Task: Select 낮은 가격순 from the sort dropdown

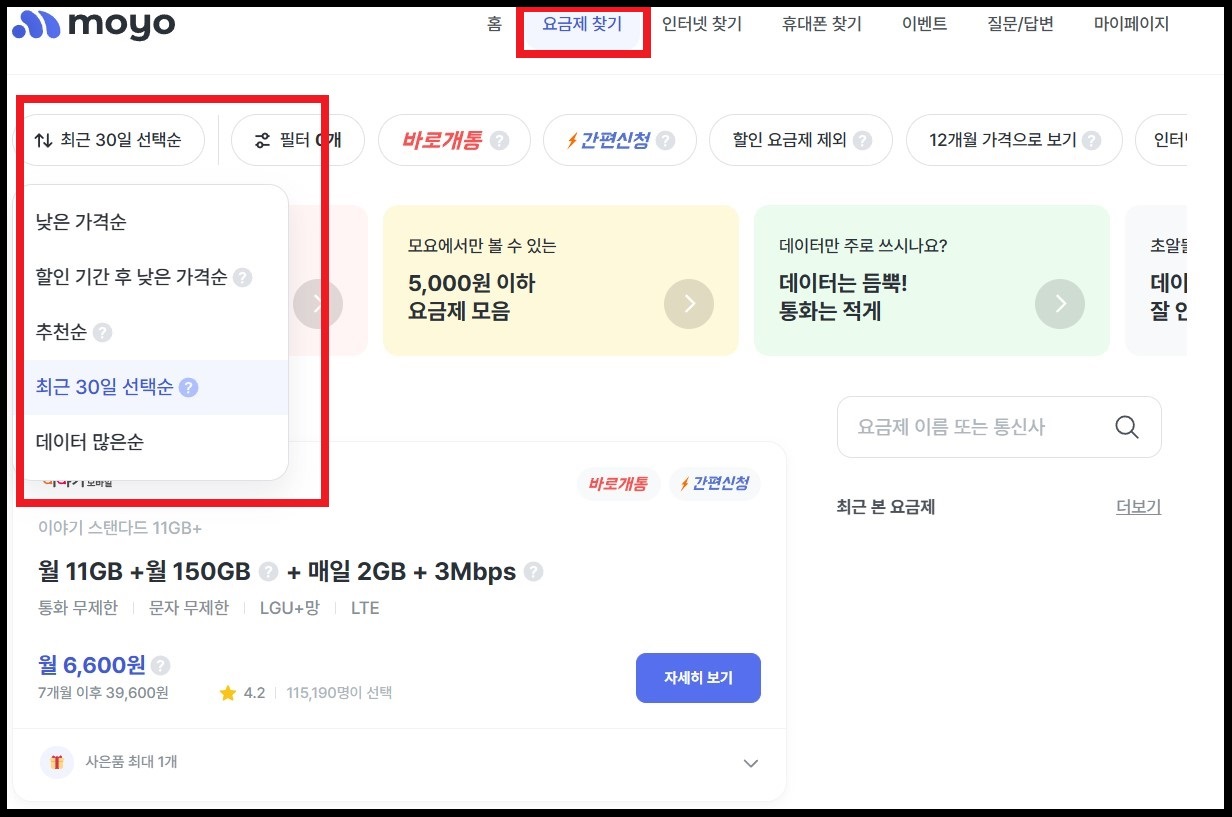Action: 82,221
